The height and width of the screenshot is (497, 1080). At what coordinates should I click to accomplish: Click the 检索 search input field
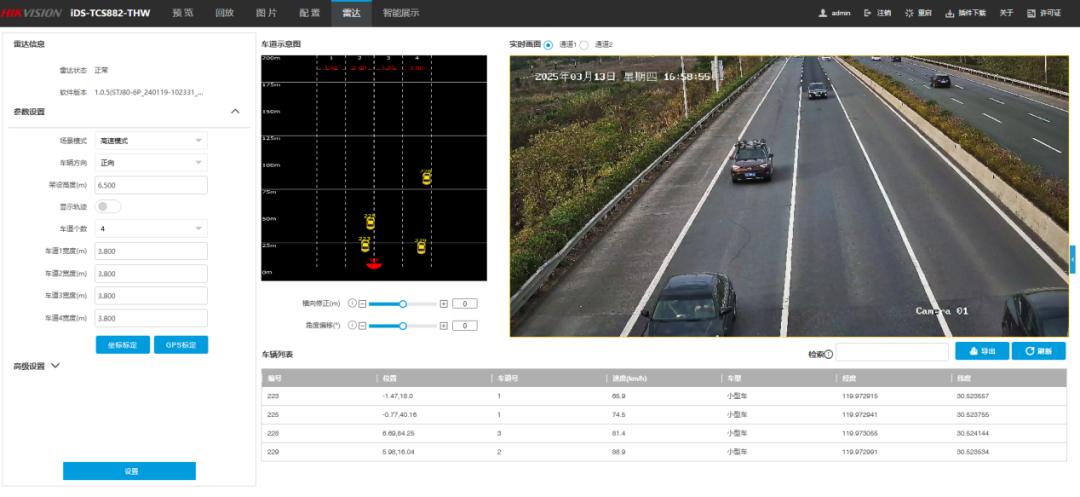(892, 352)
